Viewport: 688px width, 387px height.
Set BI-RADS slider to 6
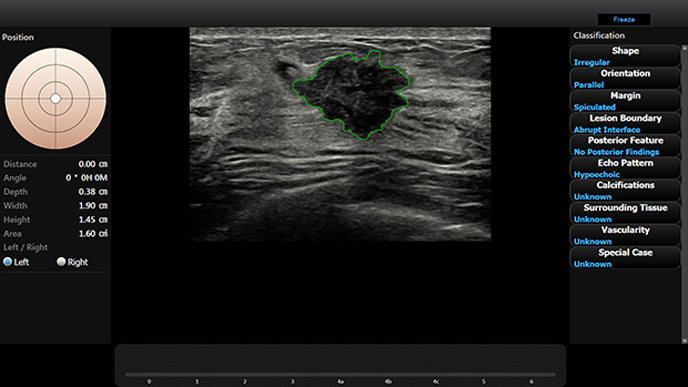tap(531, 381)
